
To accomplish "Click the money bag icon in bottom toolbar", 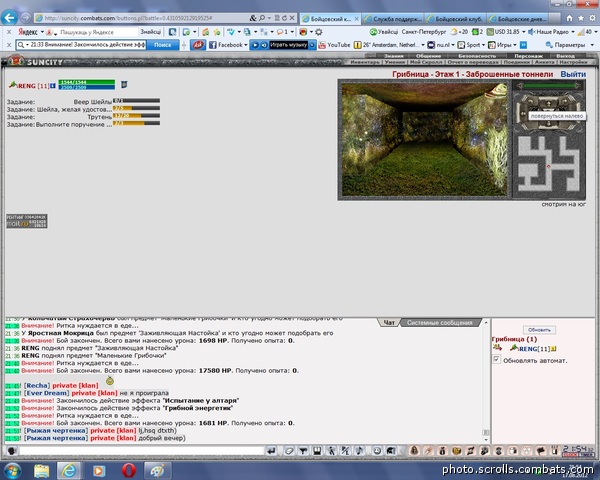I will point(442,451).
